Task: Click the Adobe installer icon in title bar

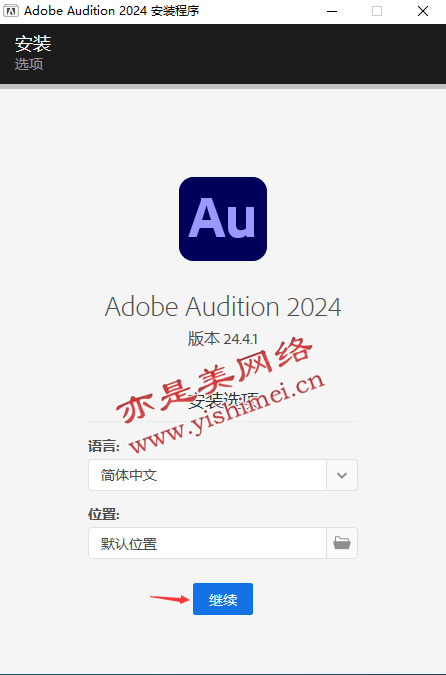Action: pos(11,11)
